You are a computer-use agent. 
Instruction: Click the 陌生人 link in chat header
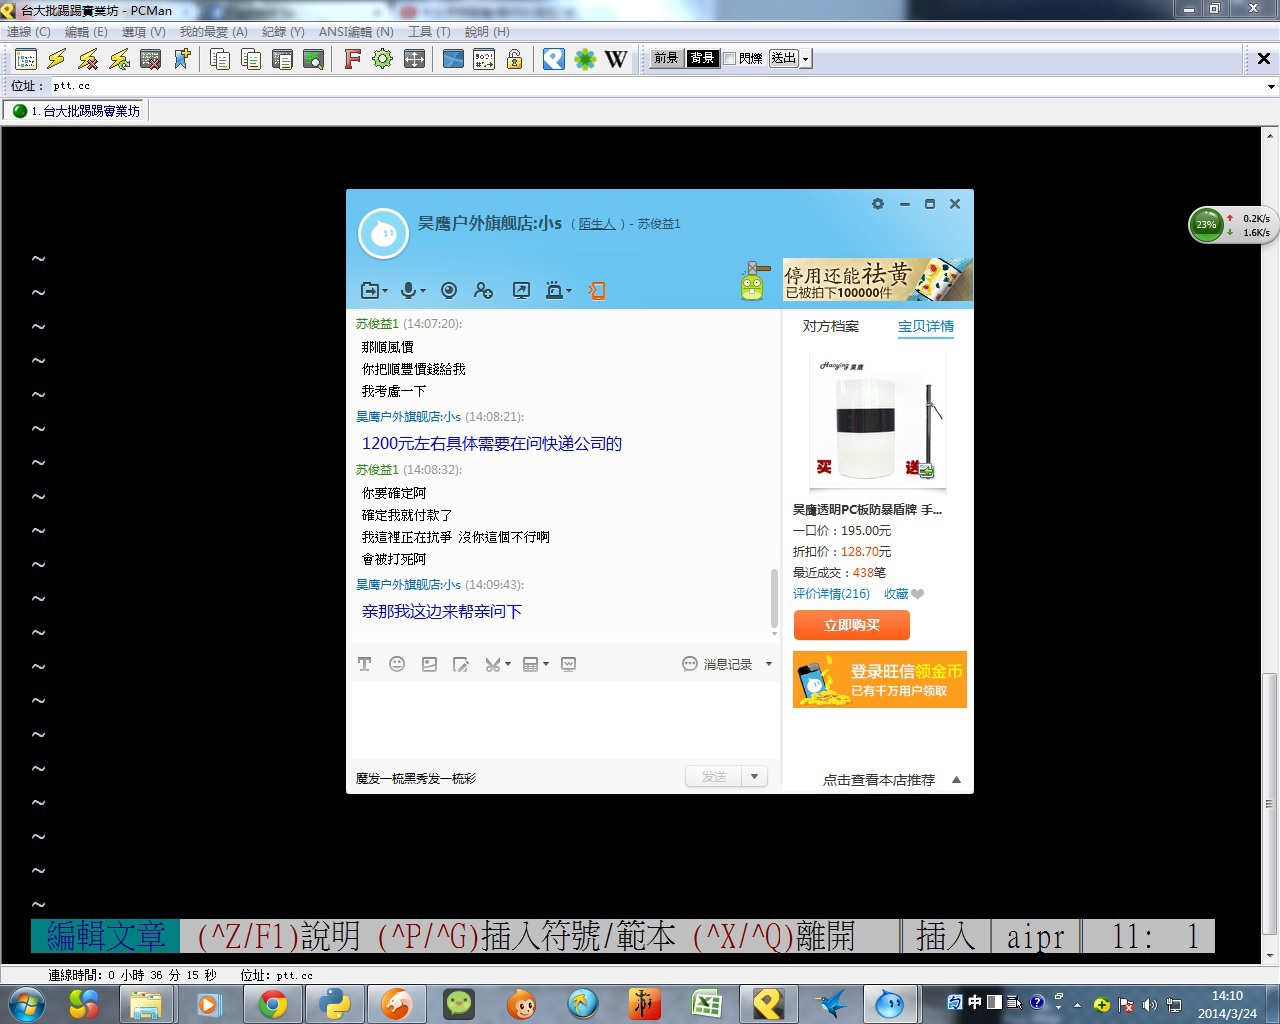(x=597, y=224)
